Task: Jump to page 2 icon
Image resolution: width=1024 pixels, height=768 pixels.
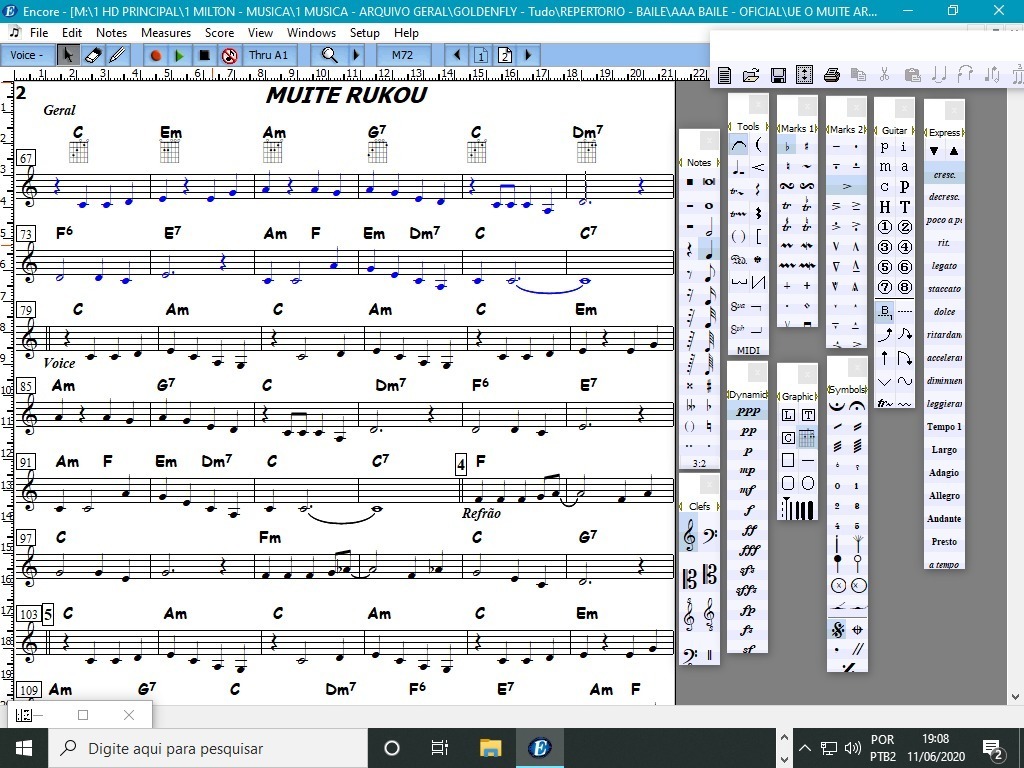Action: [505, 56]
